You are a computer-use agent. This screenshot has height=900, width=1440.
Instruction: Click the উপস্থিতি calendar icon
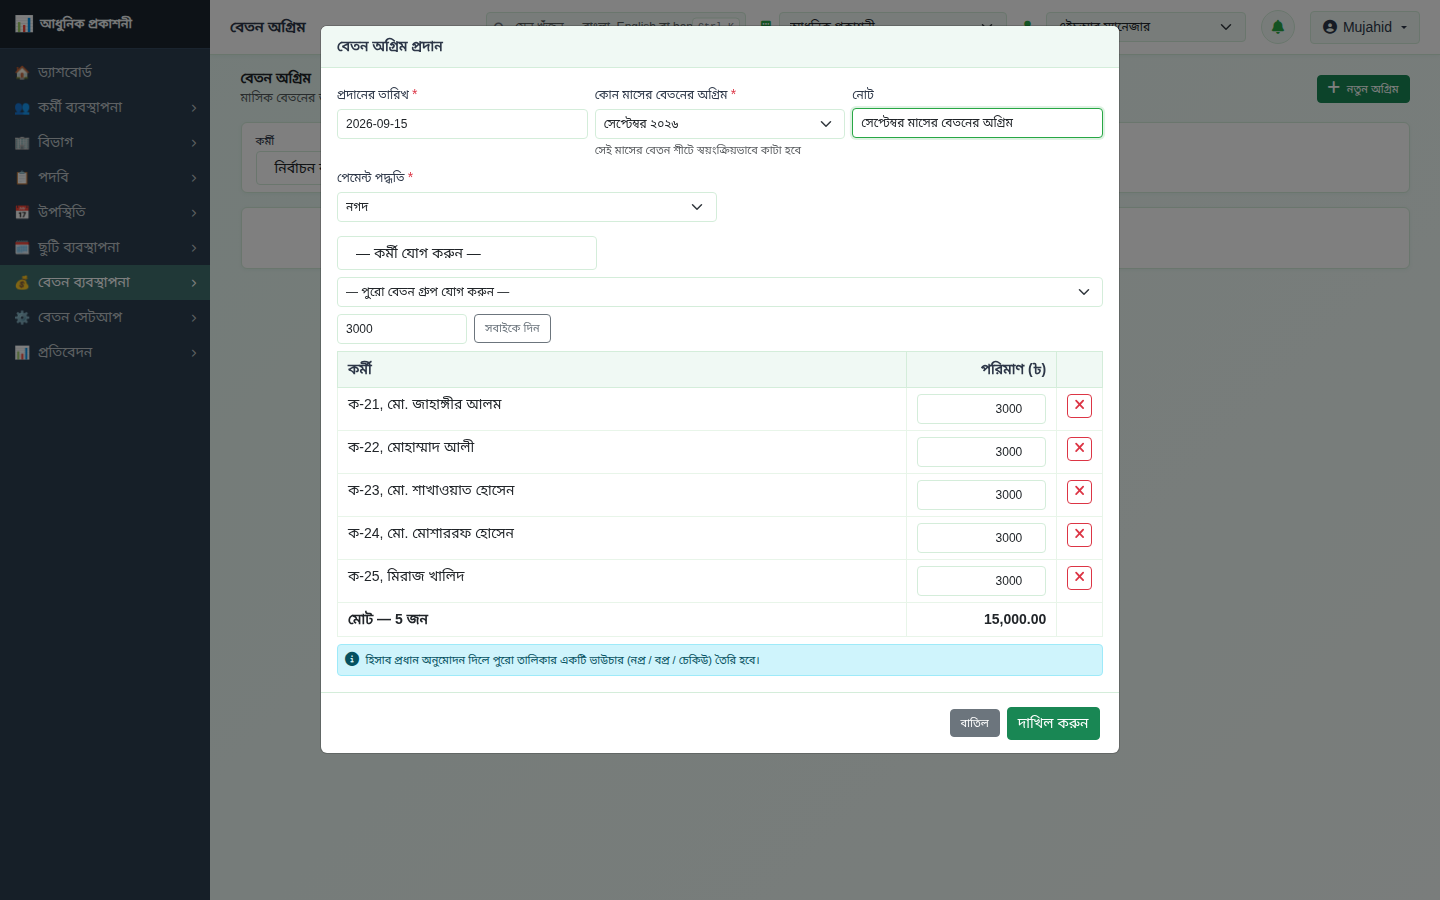pos(22,213)
